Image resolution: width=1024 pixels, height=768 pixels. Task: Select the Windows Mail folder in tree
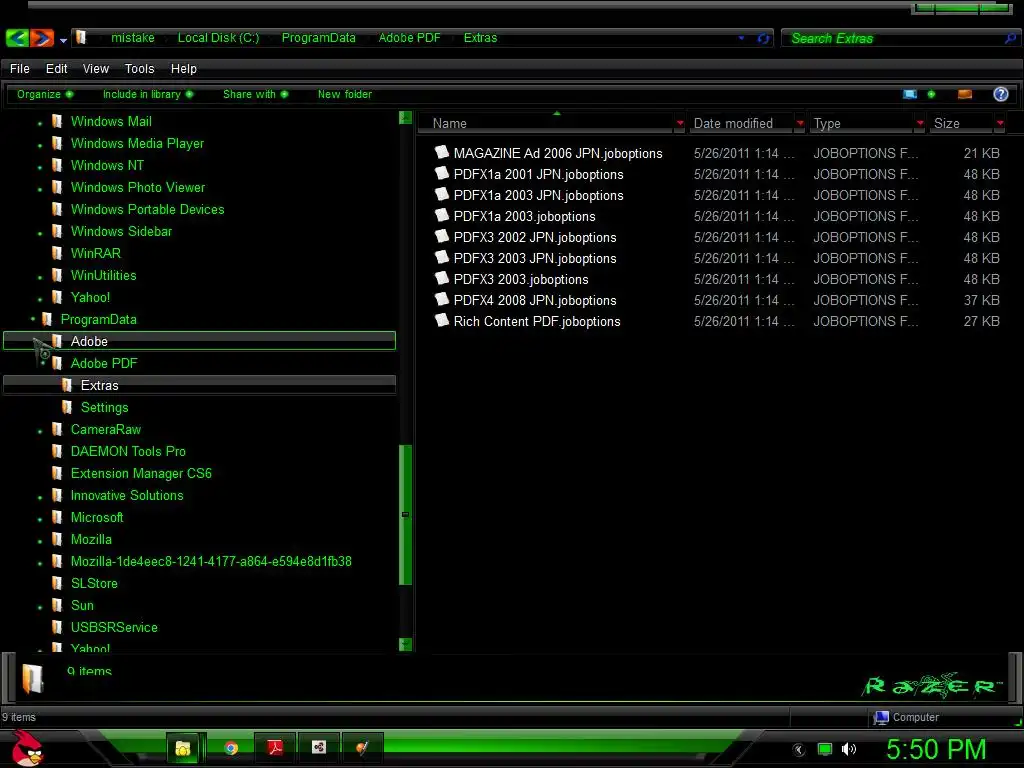[111, 121]
